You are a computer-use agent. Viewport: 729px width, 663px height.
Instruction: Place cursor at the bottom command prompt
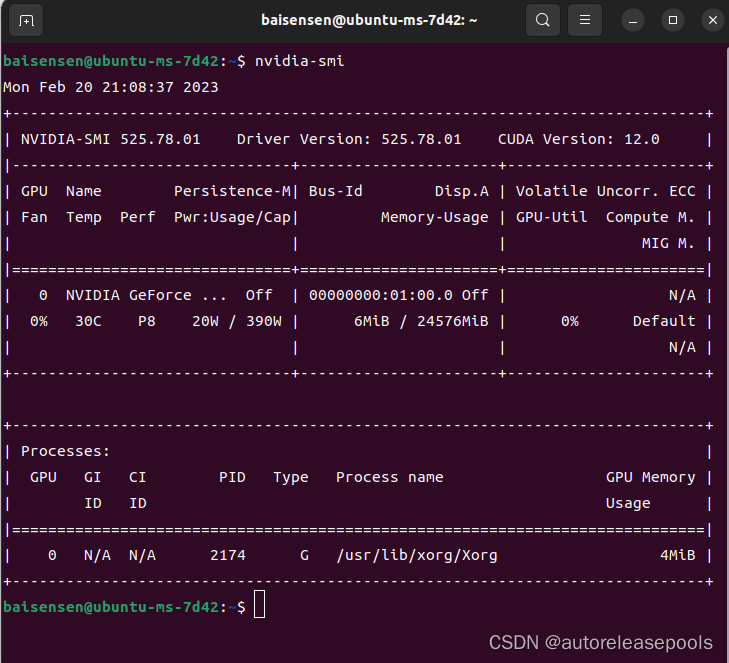[260, 606]
